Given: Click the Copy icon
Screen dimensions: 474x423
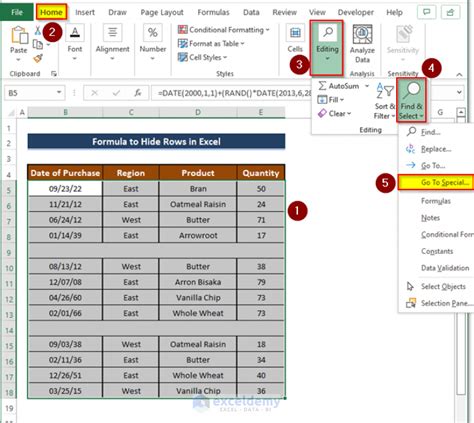Looking at the screenshot, I should pos(38,44).
